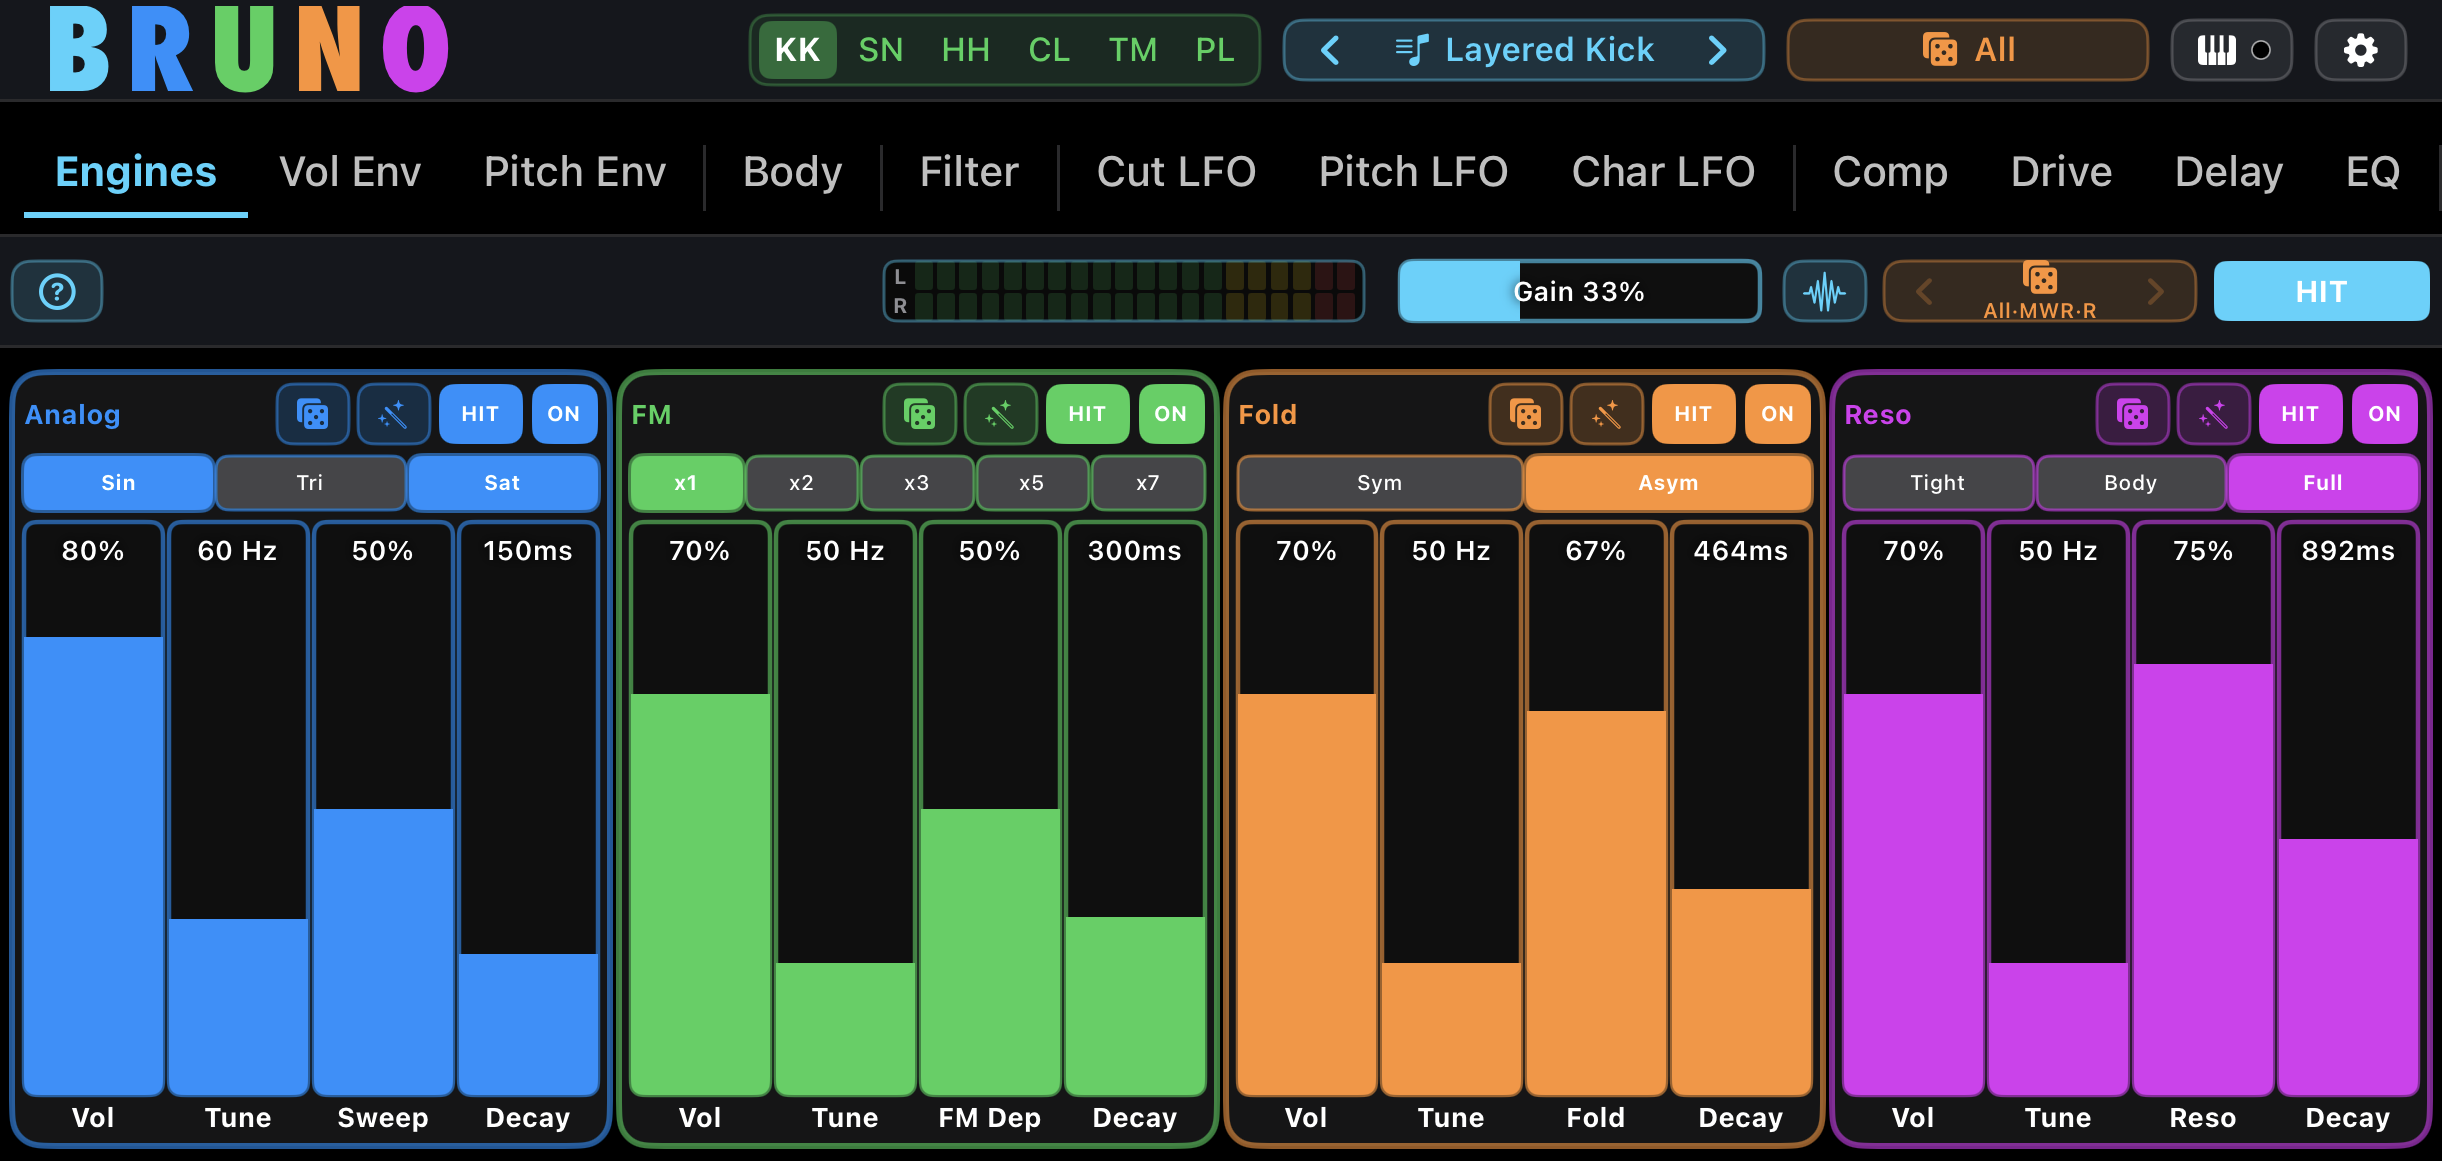Trigger the Fold HIT button
The width and height of the screenshot is (2442, 1161).
click(1693, 414)
